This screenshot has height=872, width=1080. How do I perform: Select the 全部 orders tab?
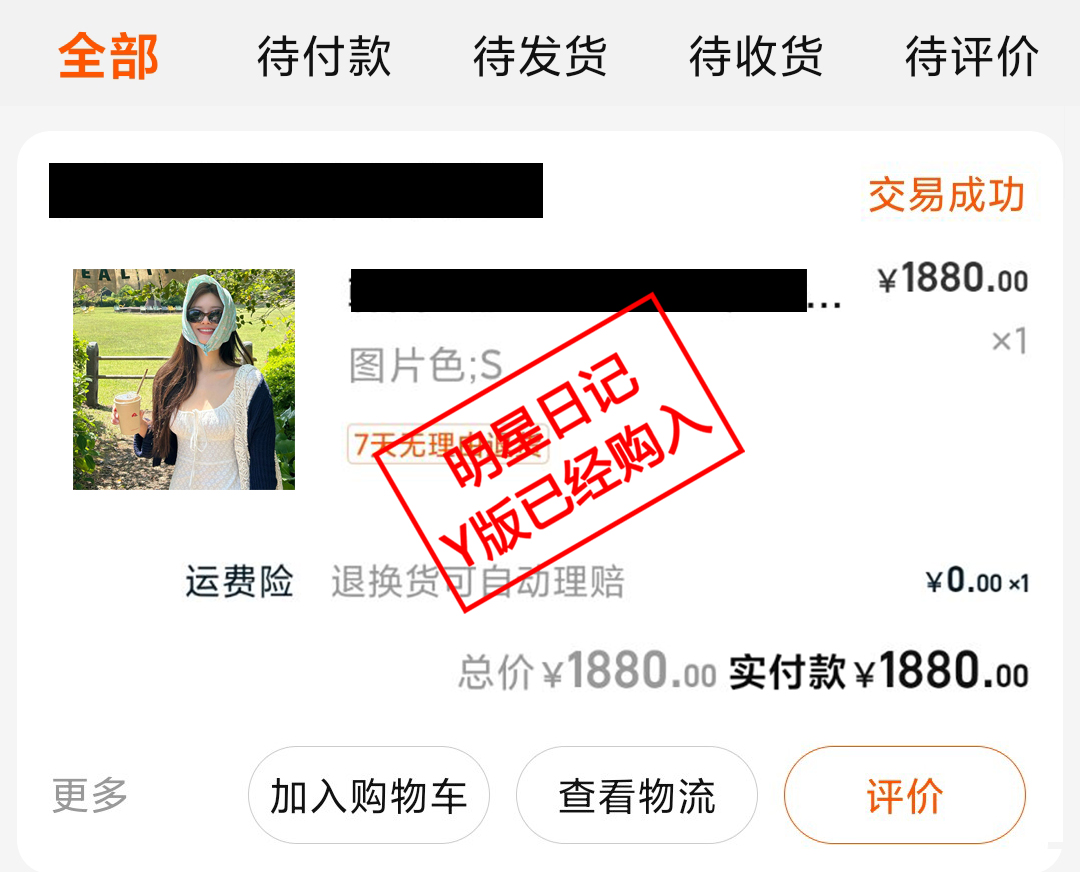click(109, 56)
